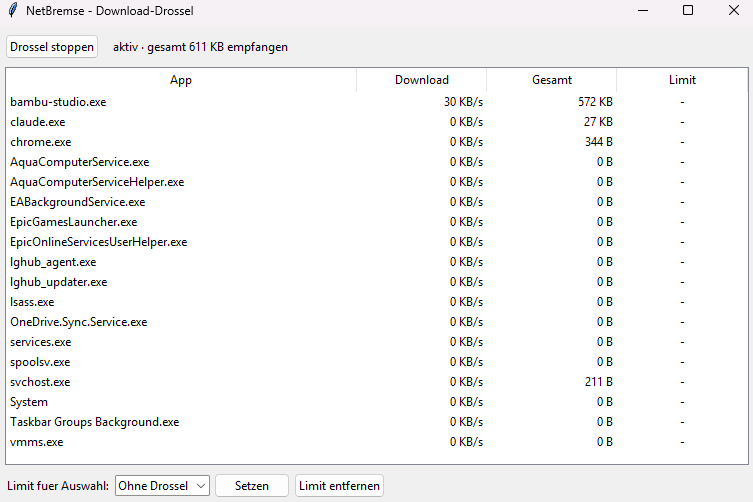Open the Ohne Drossel limit dropdown
This screenshot has height=502, width=753.
162,486
